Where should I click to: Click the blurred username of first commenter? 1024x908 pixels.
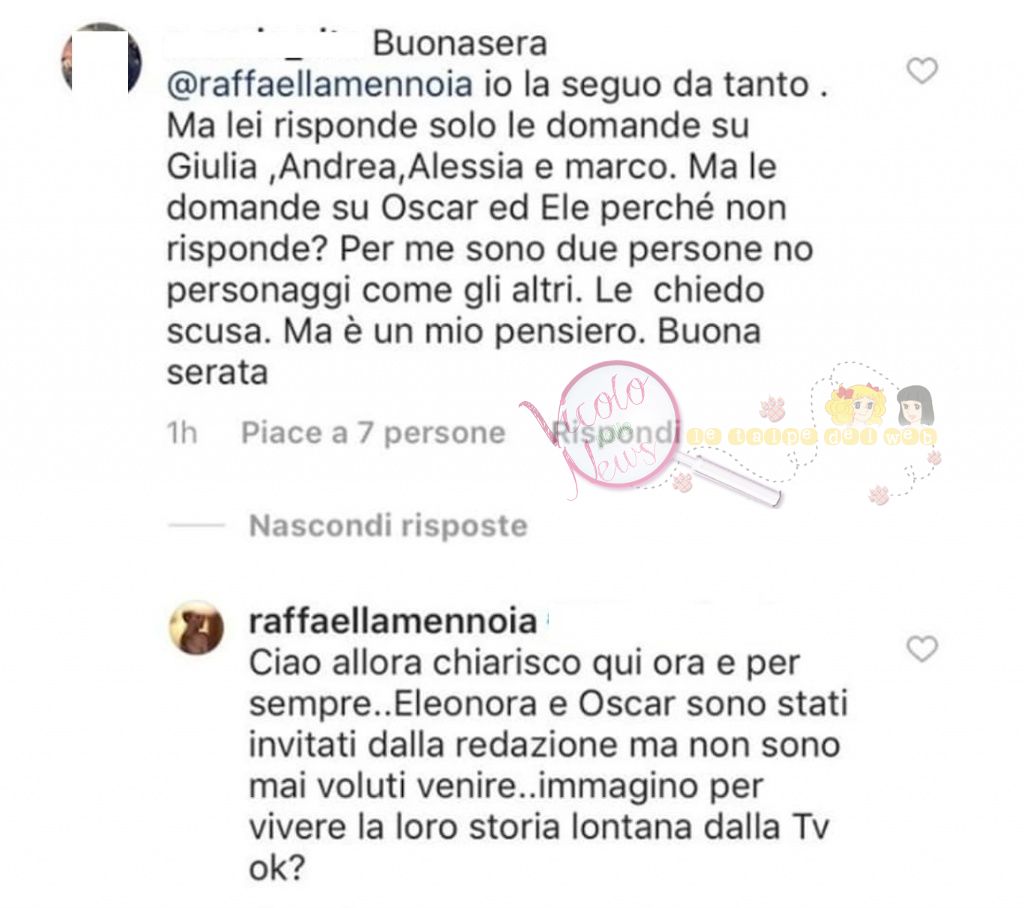262,41
